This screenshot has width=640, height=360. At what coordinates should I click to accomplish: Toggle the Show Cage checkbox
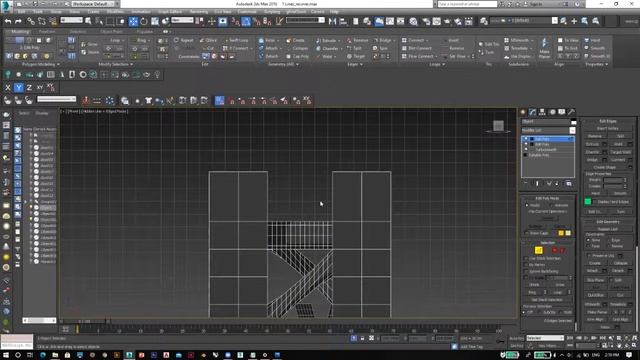tap(526, 233)
